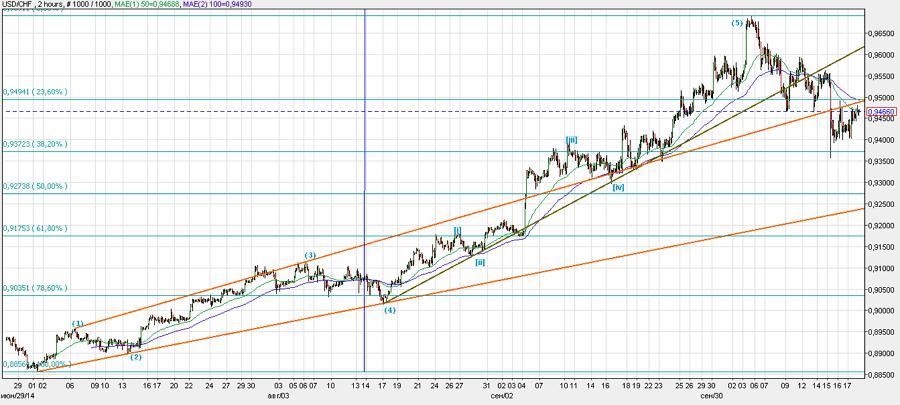Click the USD/CHF symbol title
This screenshot has width=900, height=405.
click(23, 6)
